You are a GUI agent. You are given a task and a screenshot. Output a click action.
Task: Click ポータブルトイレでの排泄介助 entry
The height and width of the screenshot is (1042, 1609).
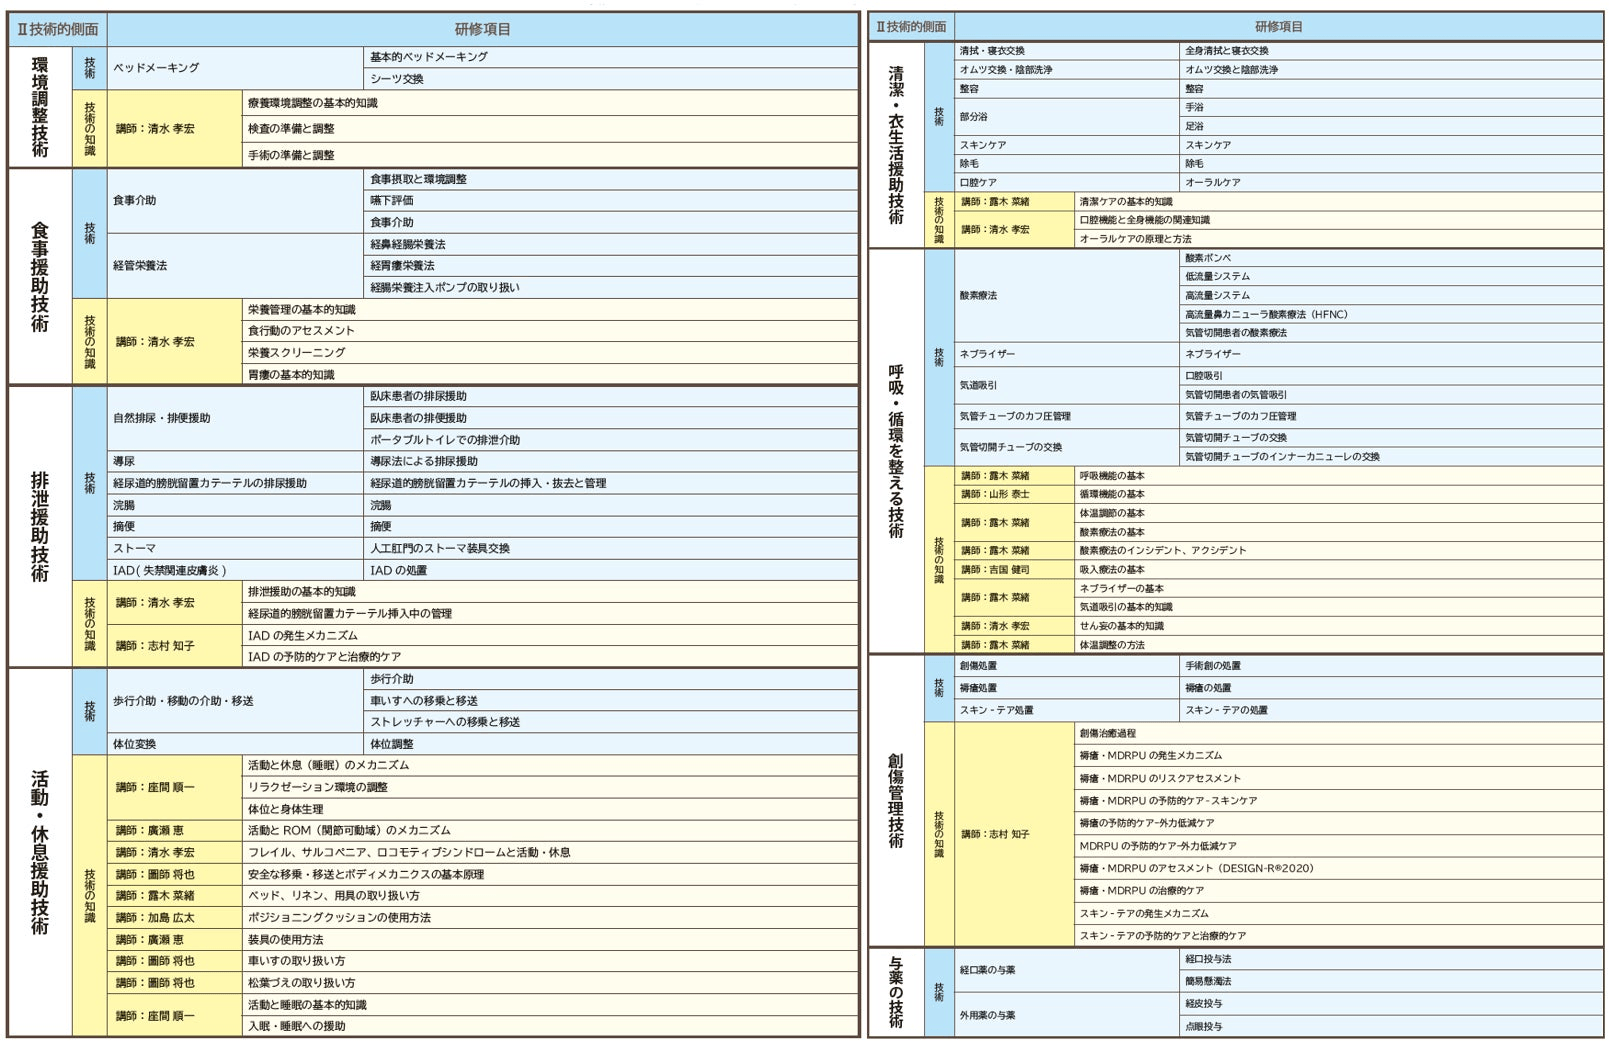click(x=445, y=440)
